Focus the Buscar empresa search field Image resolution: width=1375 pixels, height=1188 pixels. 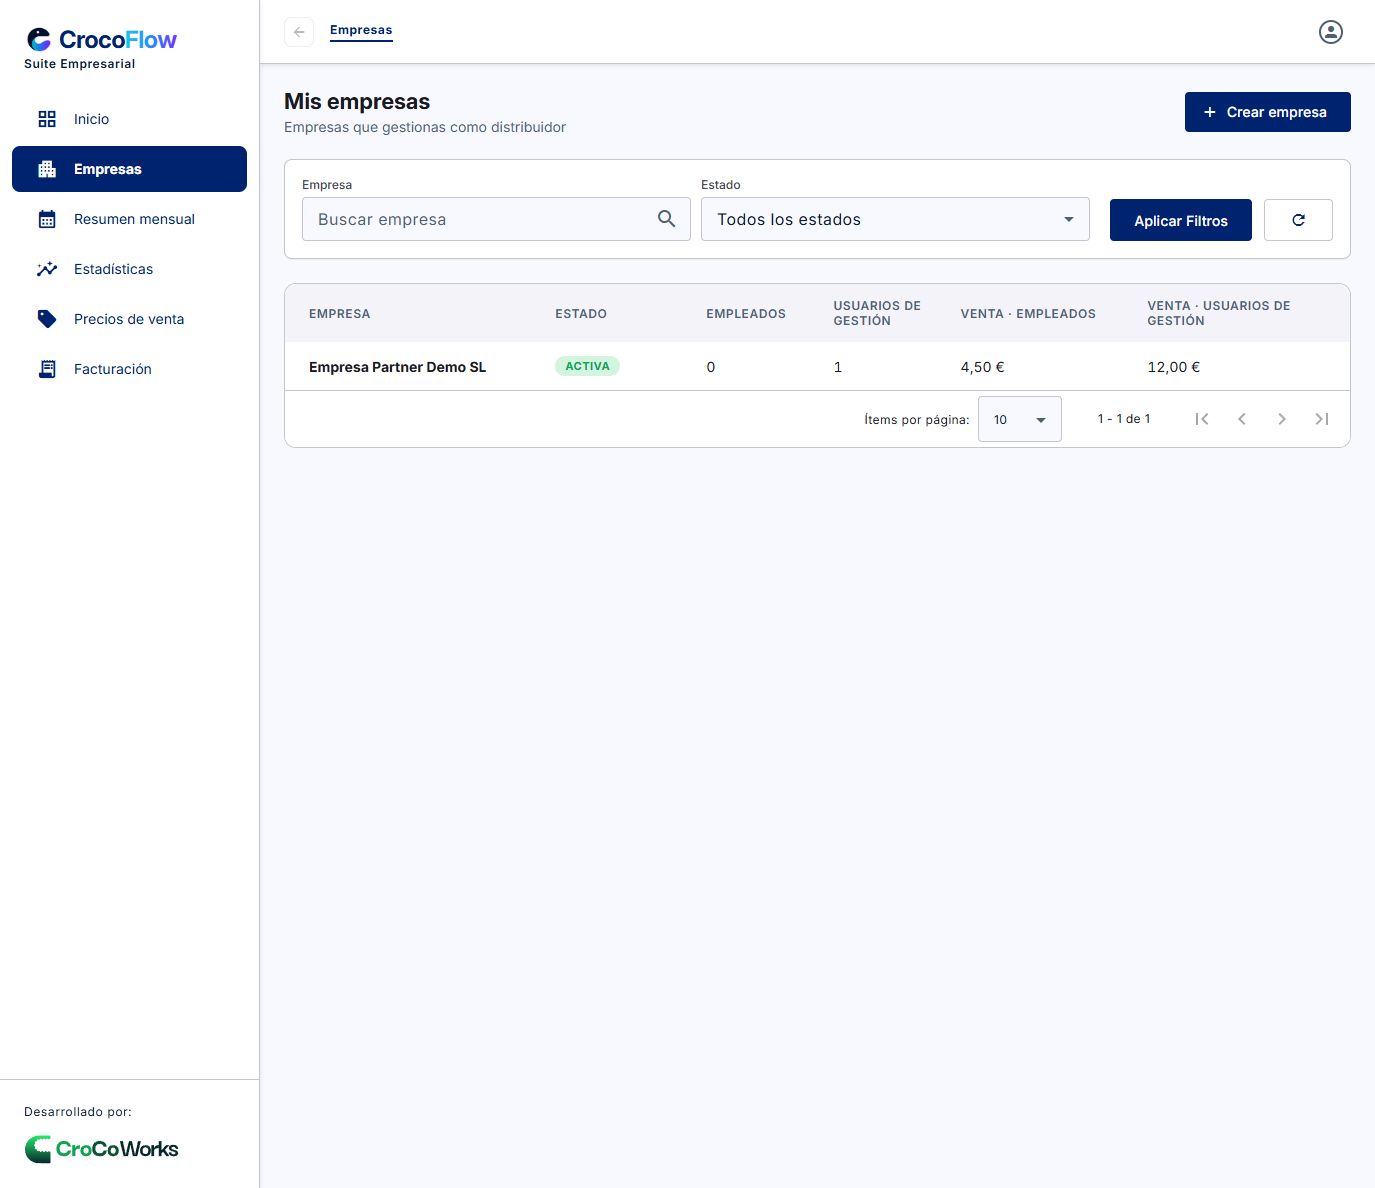pos(496,219)
